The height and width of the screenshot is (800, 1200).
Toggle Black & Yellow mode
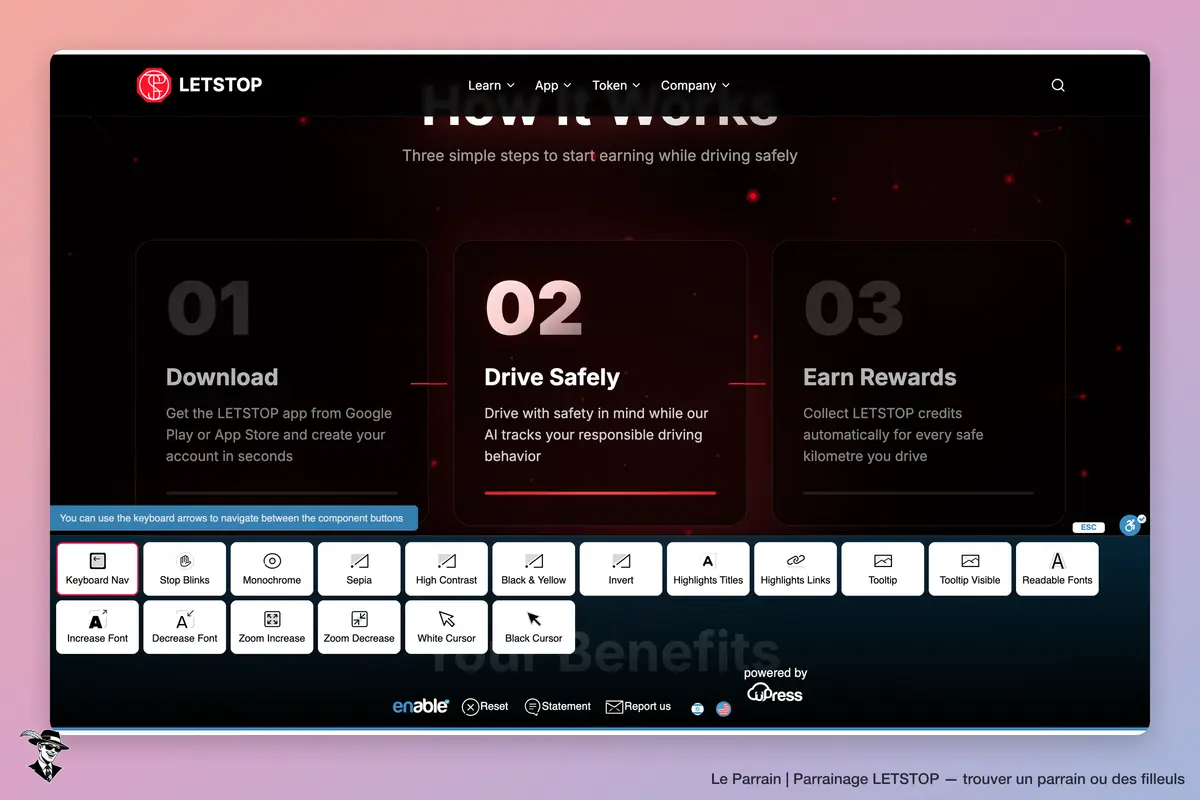(534, 569)
